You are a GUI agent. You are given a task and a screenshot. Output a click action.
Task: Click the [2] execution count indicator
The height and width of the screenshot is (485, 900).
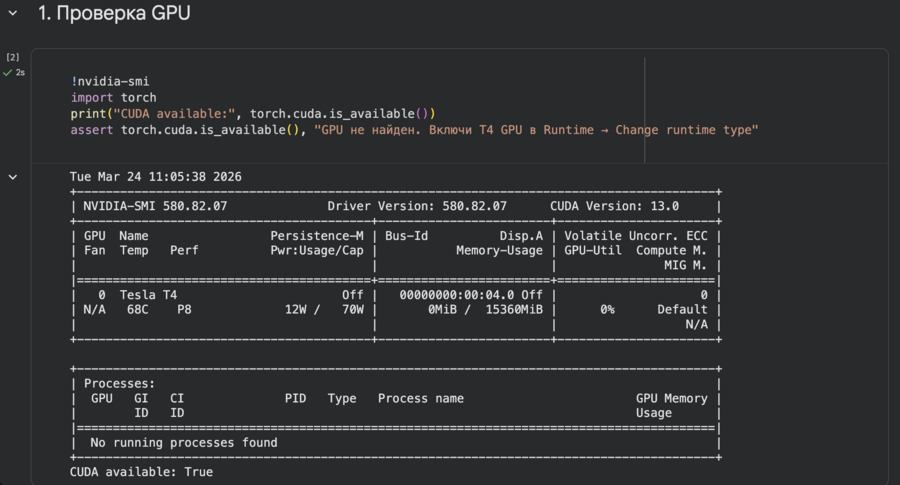13,57
